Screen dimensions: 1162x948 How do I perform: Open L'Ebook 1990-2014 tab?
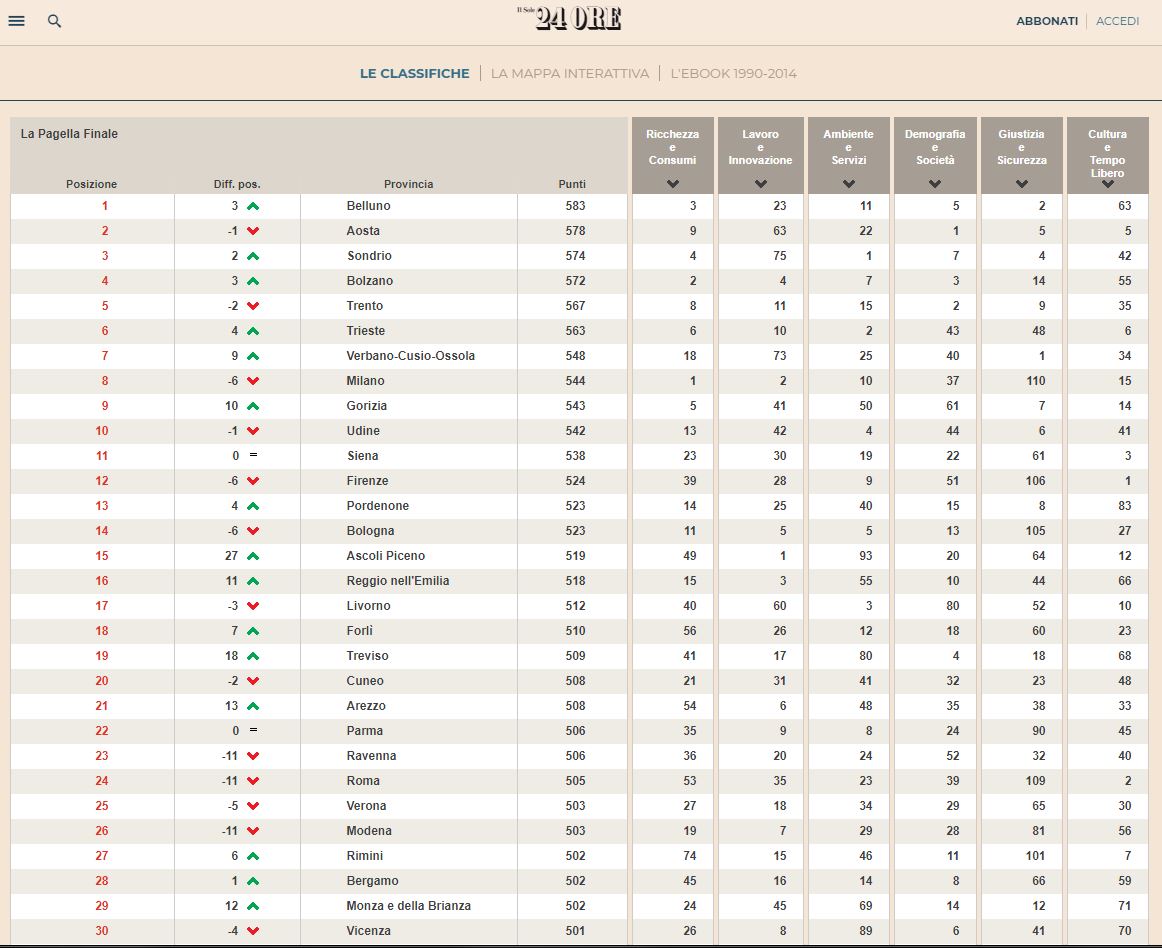click(733, 73)
